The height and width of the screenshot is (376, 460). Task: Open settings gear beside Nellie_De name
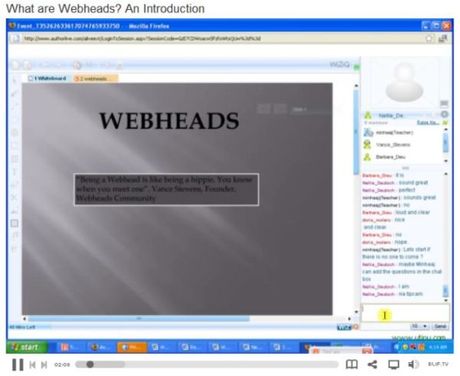coord(444,114)
